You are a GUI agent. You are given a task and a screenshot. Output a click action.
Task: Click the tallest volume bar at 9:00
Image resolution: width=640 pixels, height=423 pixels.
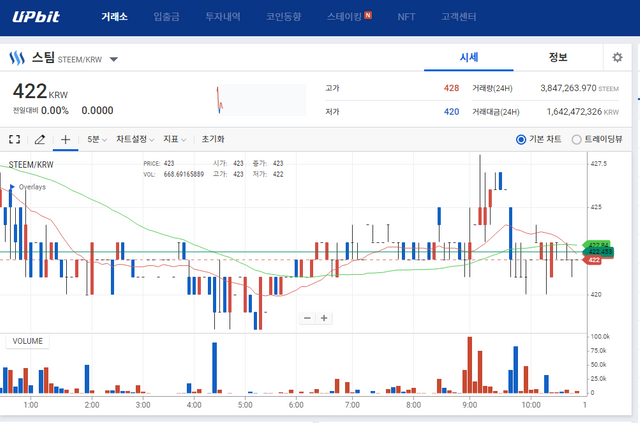(470, 365)
